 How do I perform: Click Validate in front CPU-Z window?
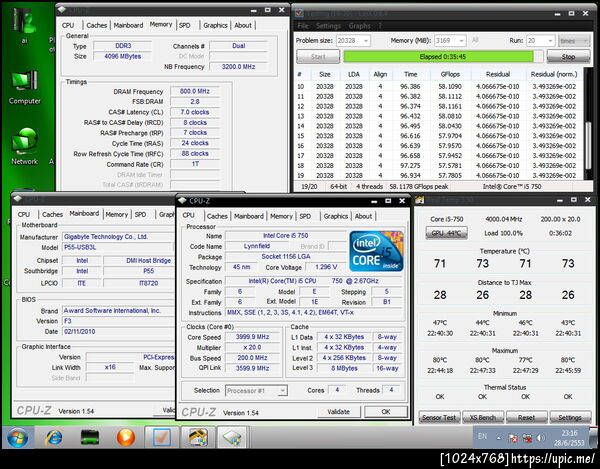(x=339, y=412)
